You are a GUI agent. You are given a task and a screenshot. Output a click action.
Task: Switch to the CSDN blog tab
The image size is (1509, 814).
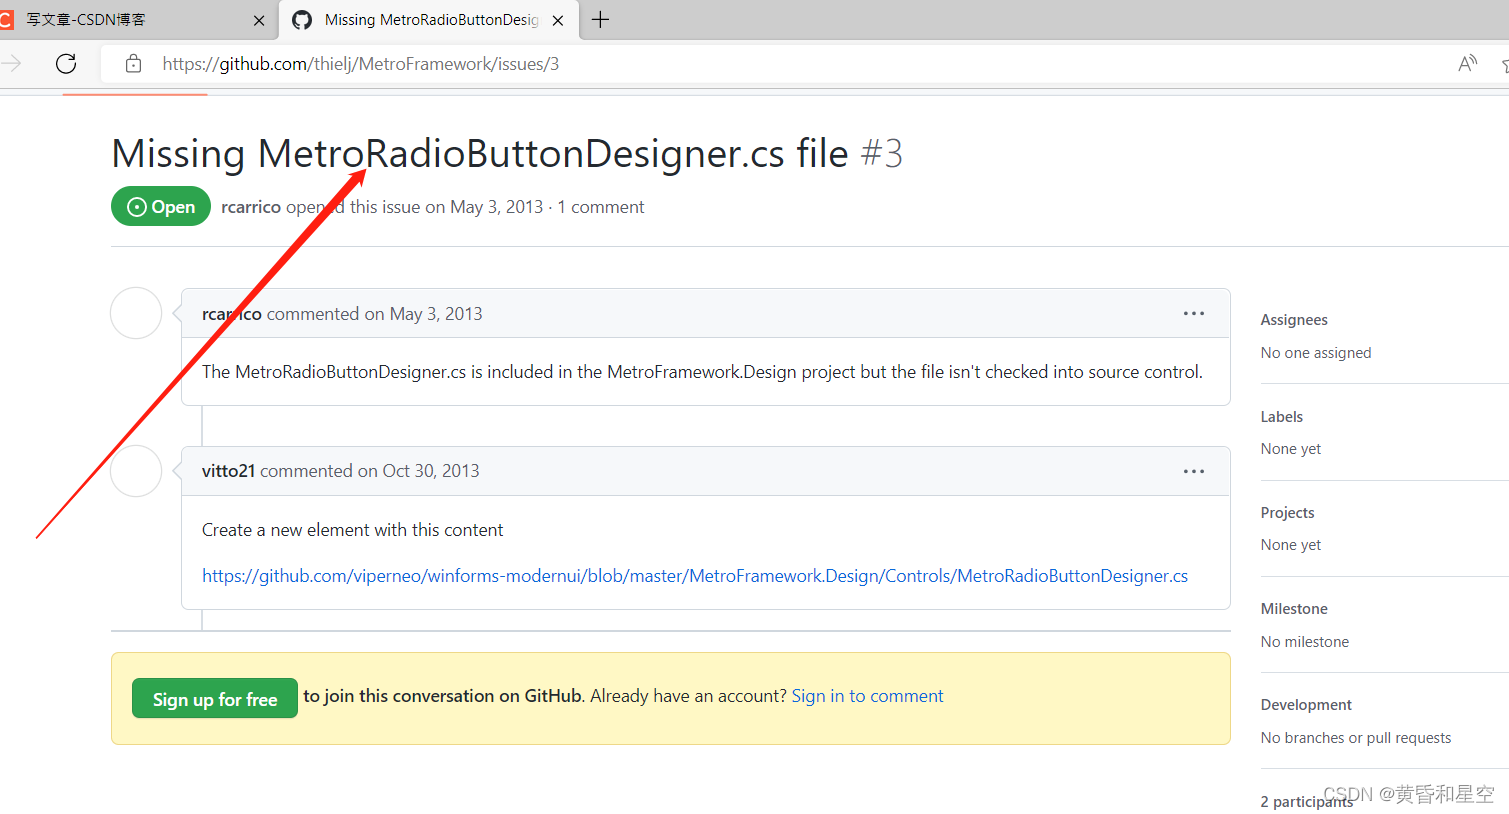[120, 20]
